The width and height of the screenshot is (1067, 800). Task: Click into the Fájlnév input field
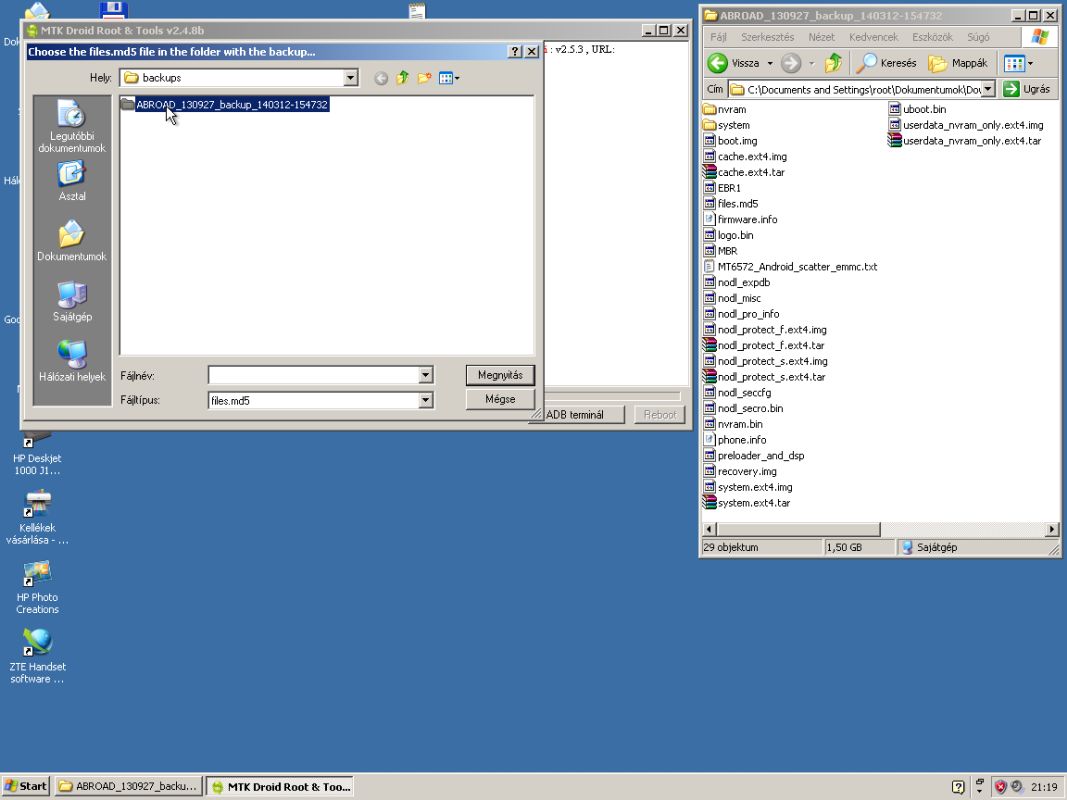point(313,375)
